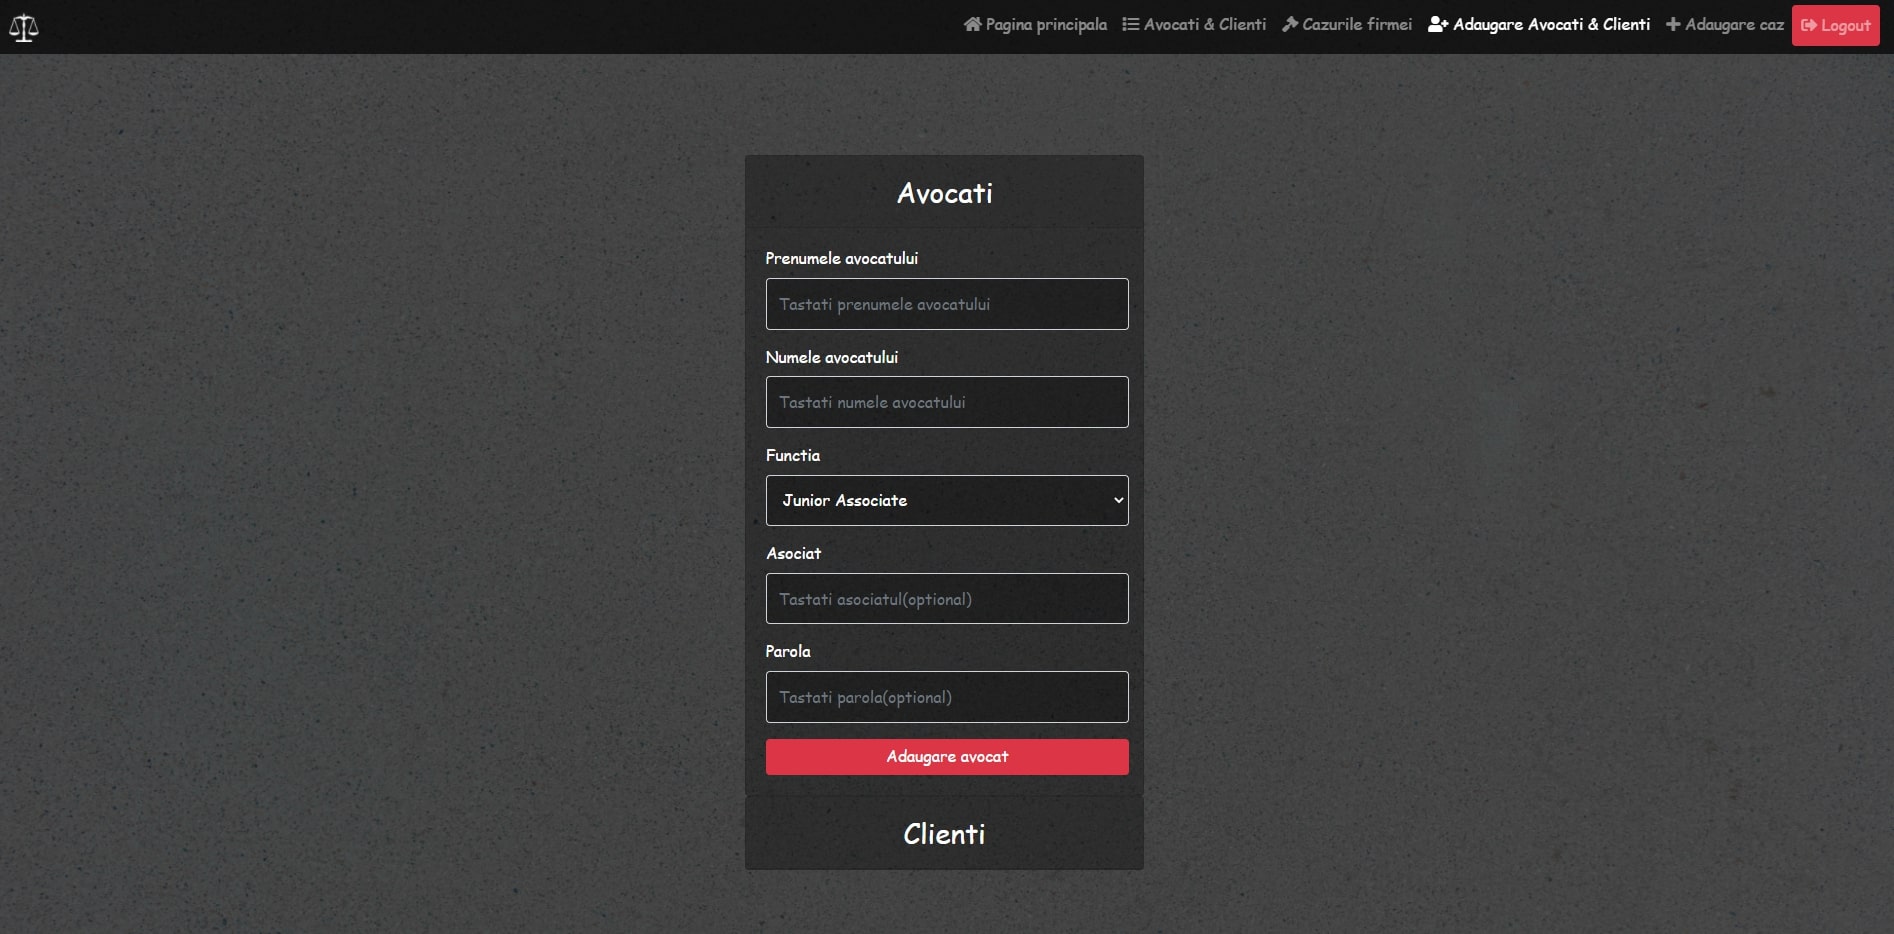Open the Cazurile firmei page
The image size is (1894, 934).
[1356, 24]
